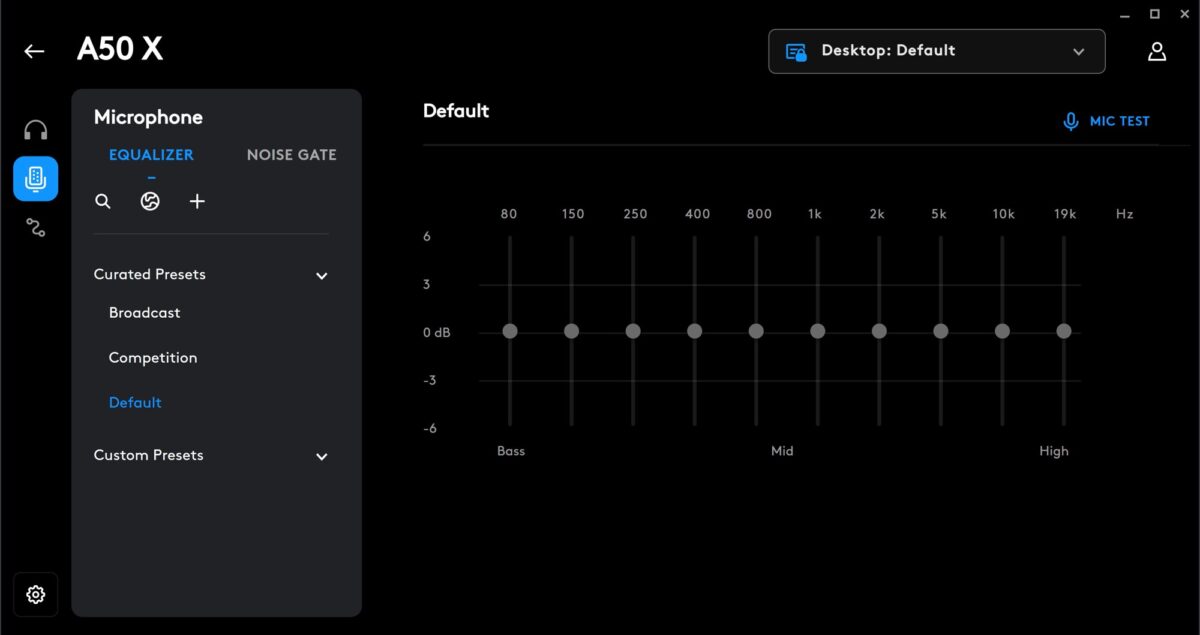The width and height of the screenshot is (1200, 635).
Task: Click the 1k band slider handle
Action: point(817,331)
